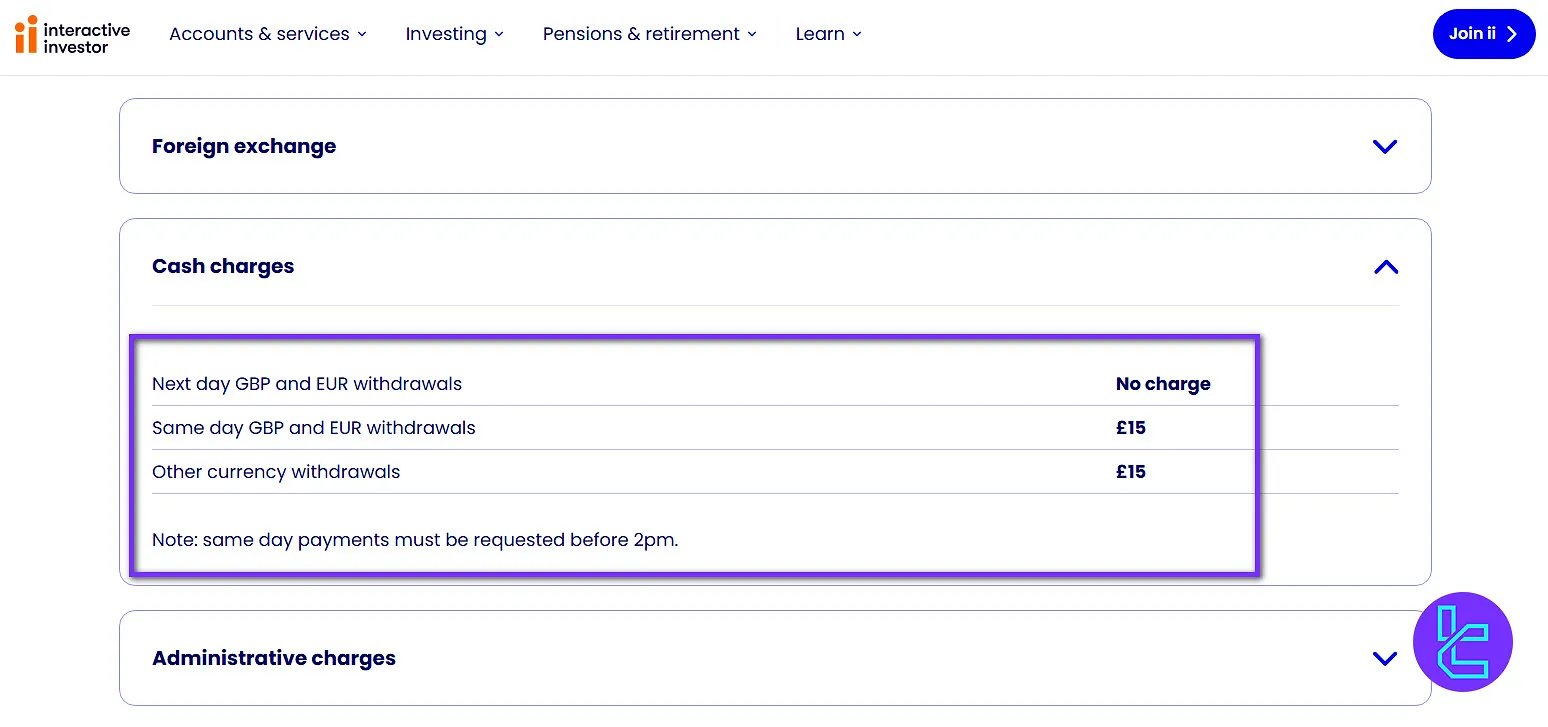Click the Join ii button
This screenshot has width=1548, height=727.
pyautogui.click(x=1484, y=33)
